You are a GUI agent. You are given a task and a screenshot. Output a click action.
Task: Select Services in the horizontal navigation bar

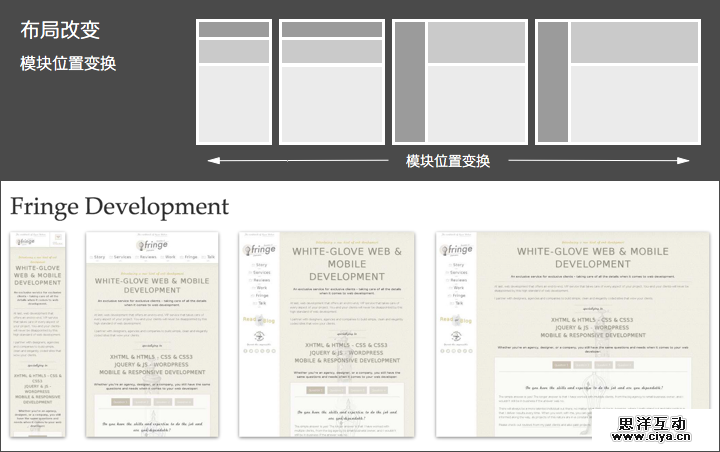[x=120, y=257]
